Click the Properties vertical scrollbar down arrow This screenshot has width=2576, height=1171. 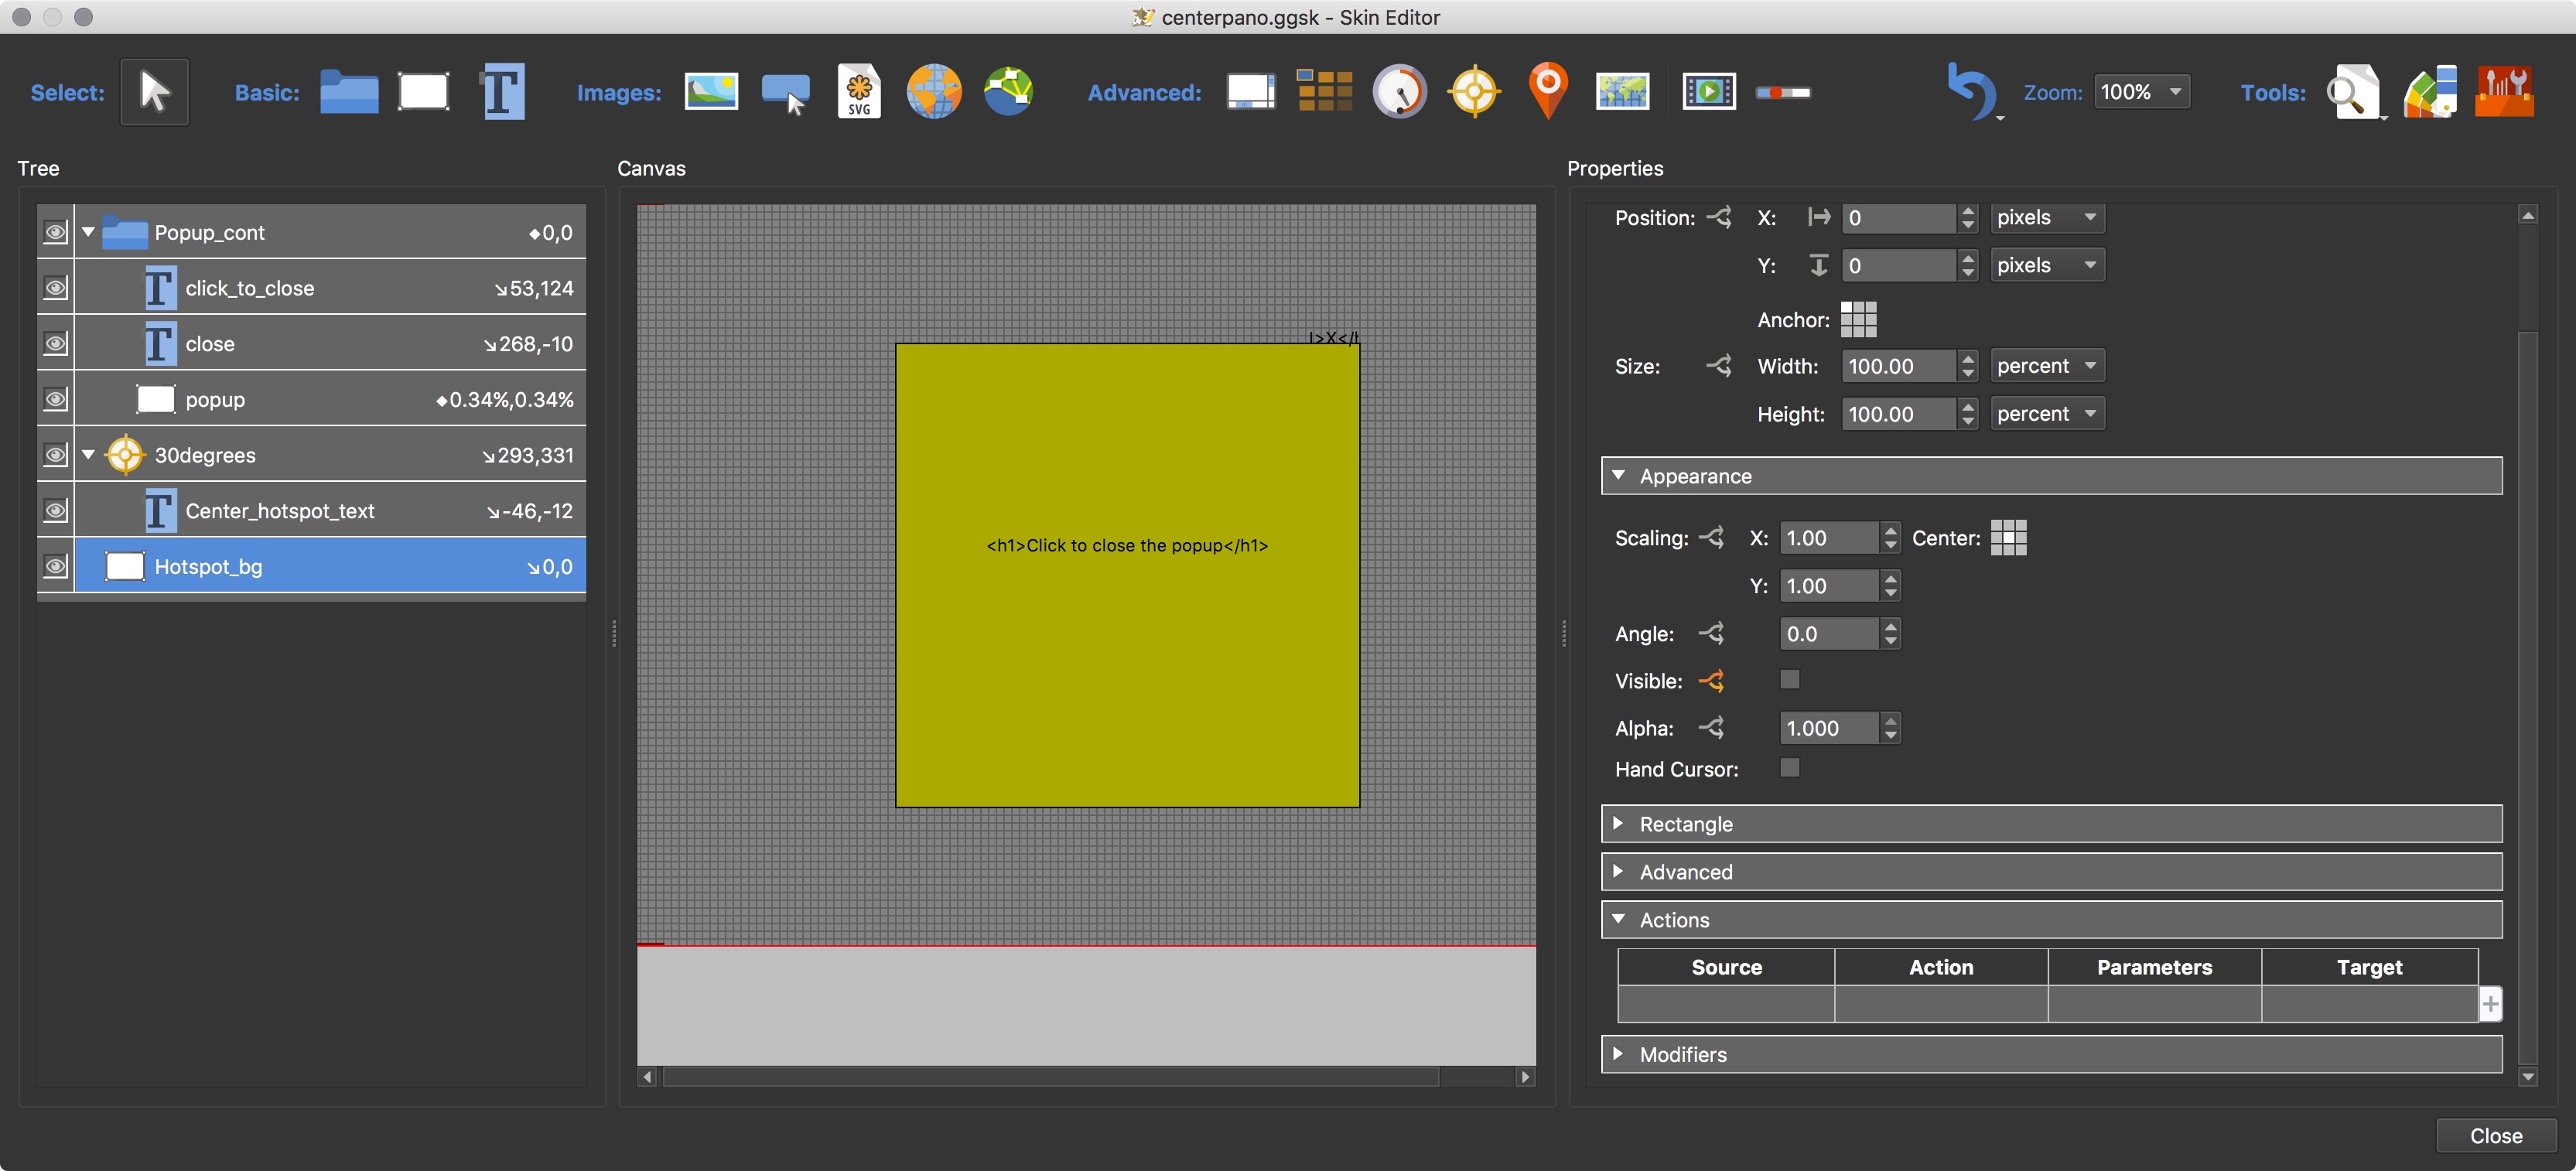pyautogui.click(x=2528, y=1077)
